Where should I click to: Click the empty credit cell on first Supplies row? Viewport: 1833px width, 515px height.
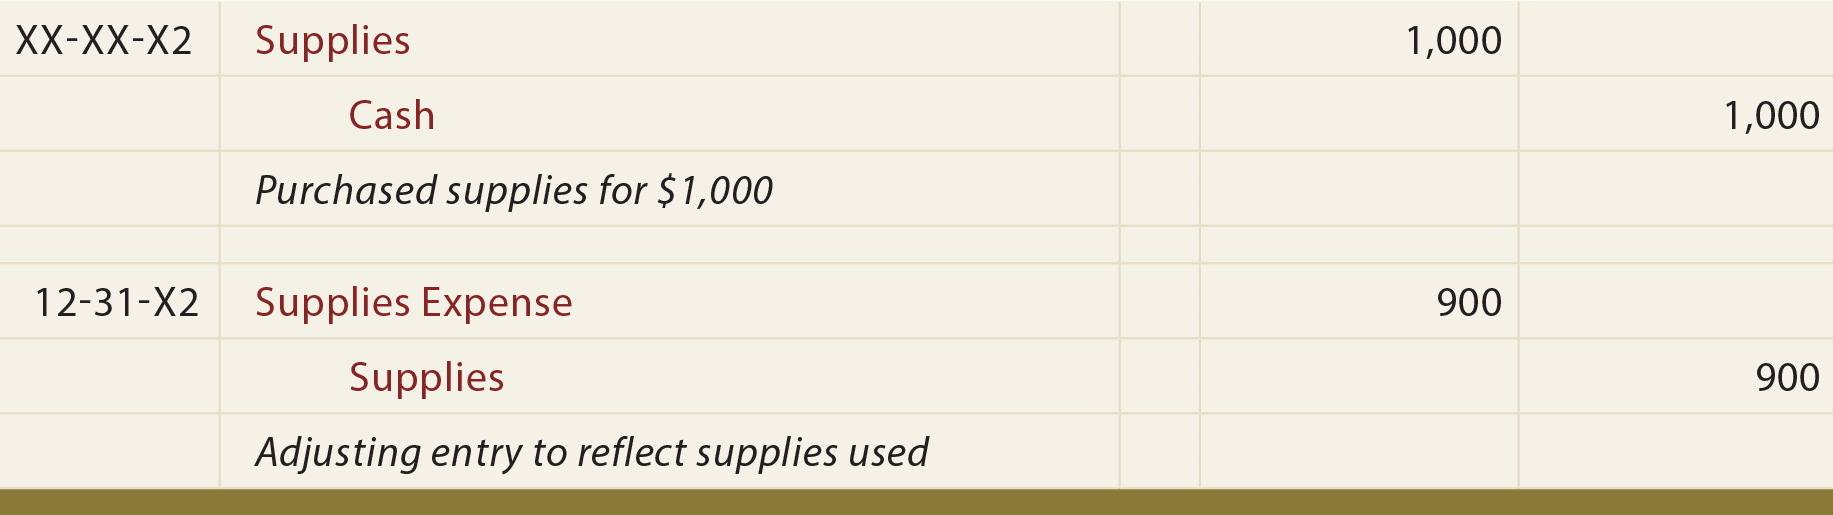tap(1676, 39)
